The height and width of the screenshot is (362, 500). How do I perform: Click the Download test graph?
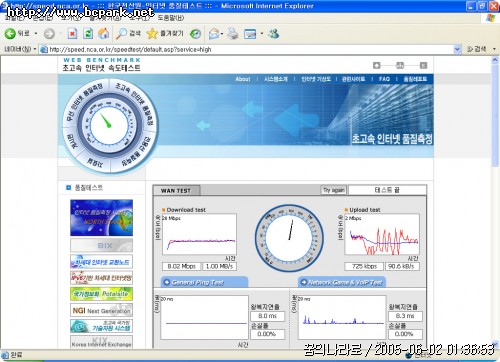tap(199, 235)
